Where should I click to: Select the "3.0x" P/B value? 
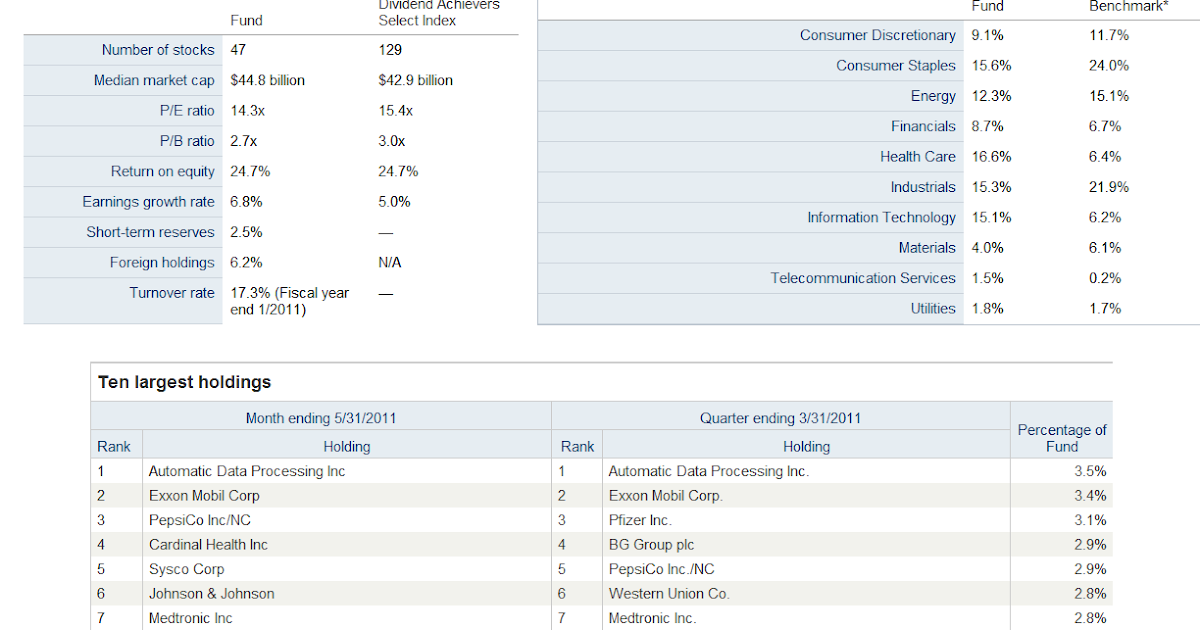point(392,141)
